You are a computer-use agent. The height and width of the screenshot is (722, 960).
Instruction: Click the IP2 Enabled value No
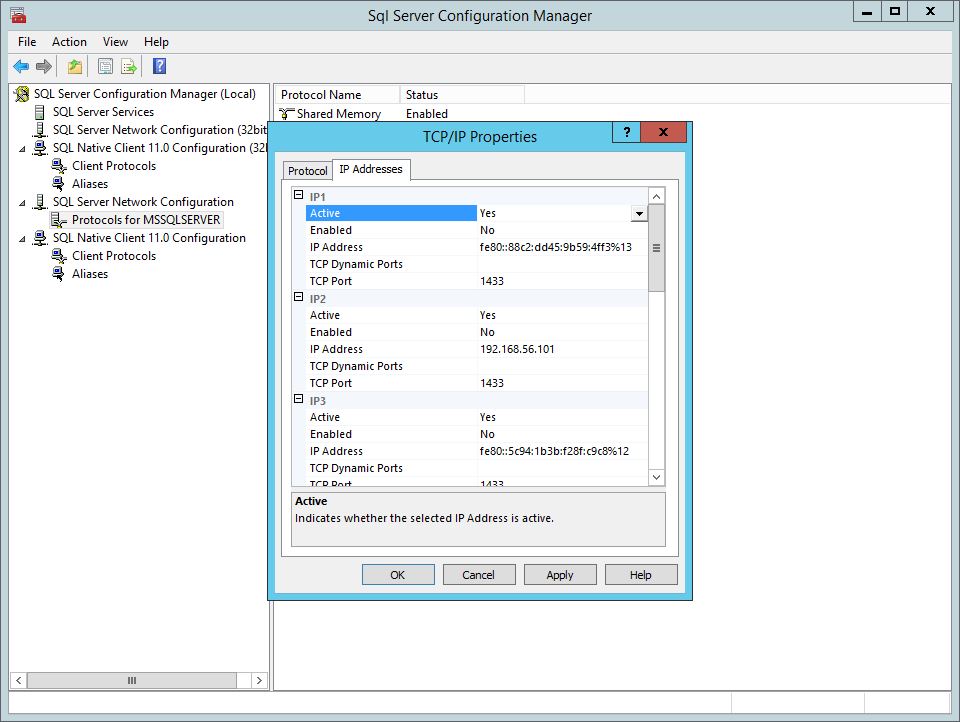(x=562, y=332)
